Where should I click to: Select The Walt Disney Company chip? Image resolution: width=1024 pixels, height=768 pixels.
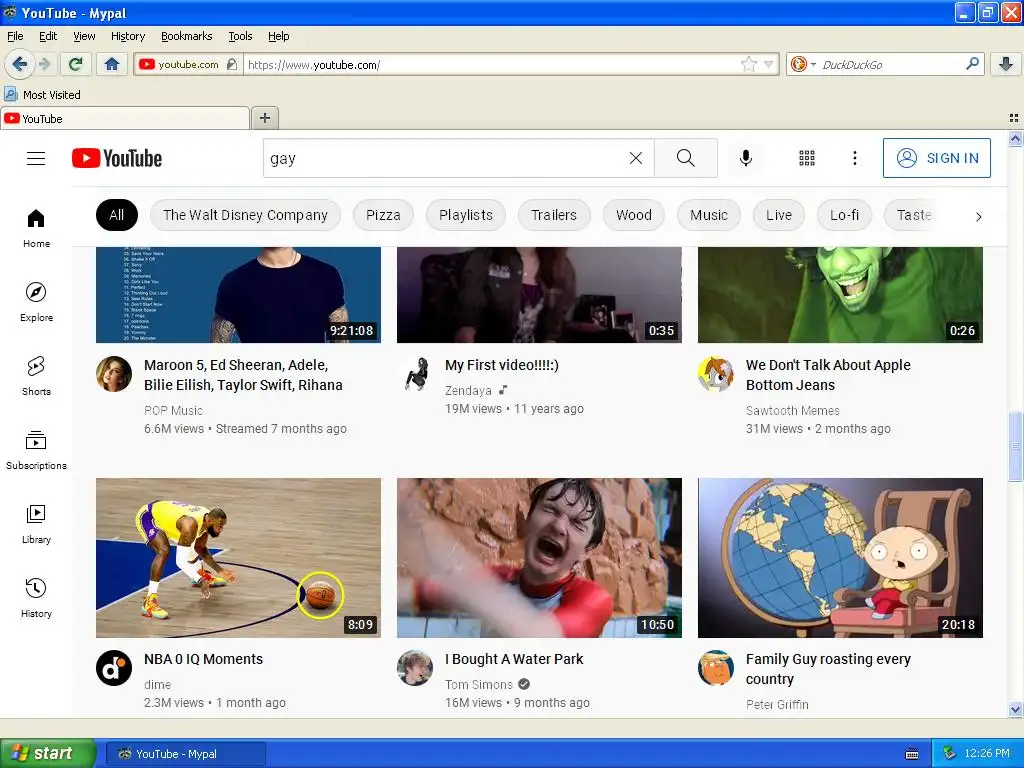[245, 215]
